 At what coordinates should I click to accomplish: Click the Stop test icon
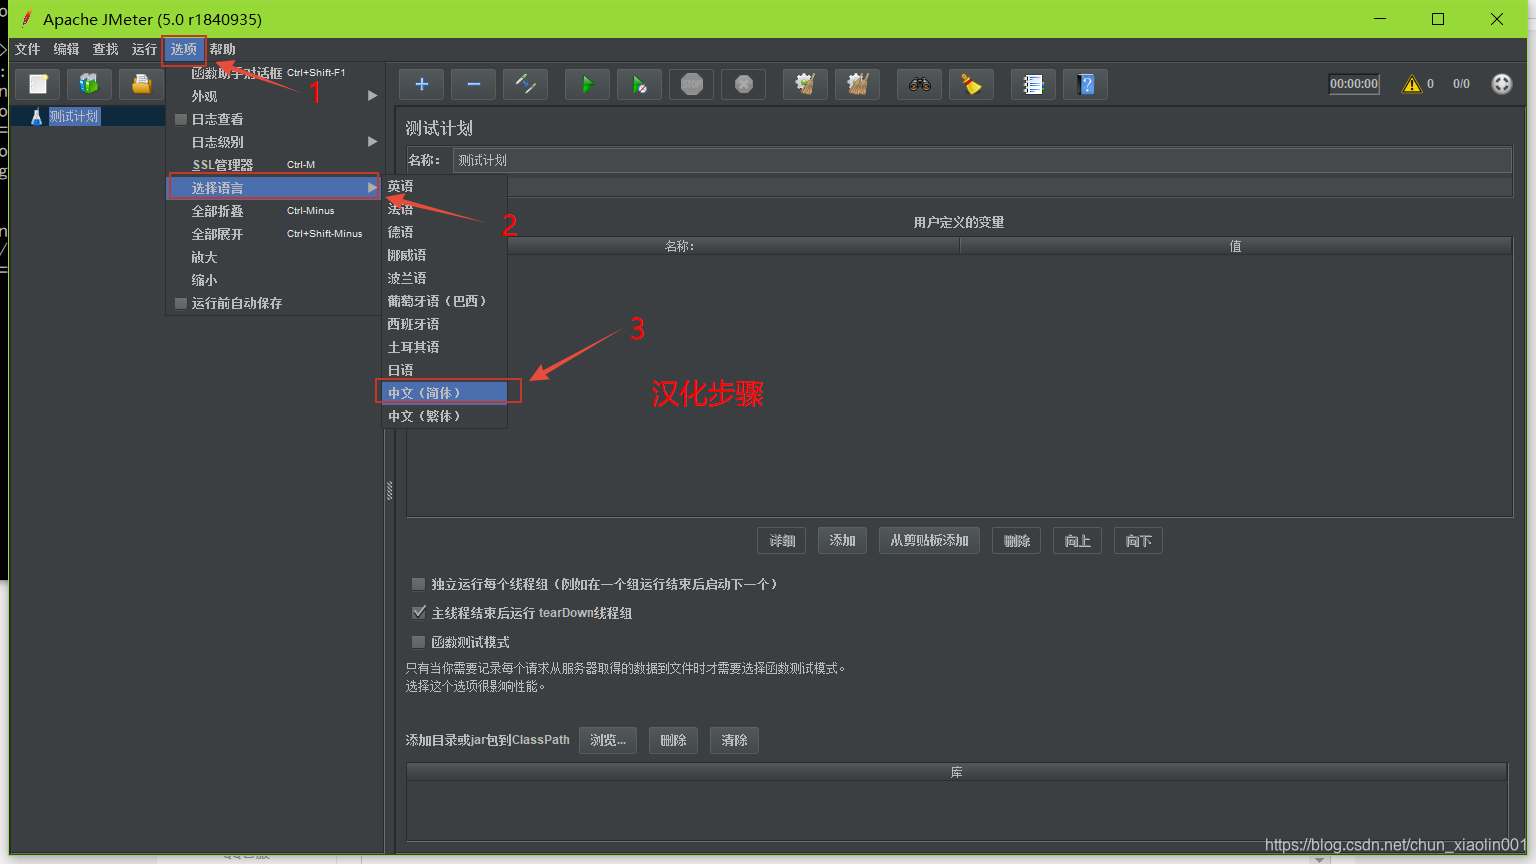(x=691, y=84)
